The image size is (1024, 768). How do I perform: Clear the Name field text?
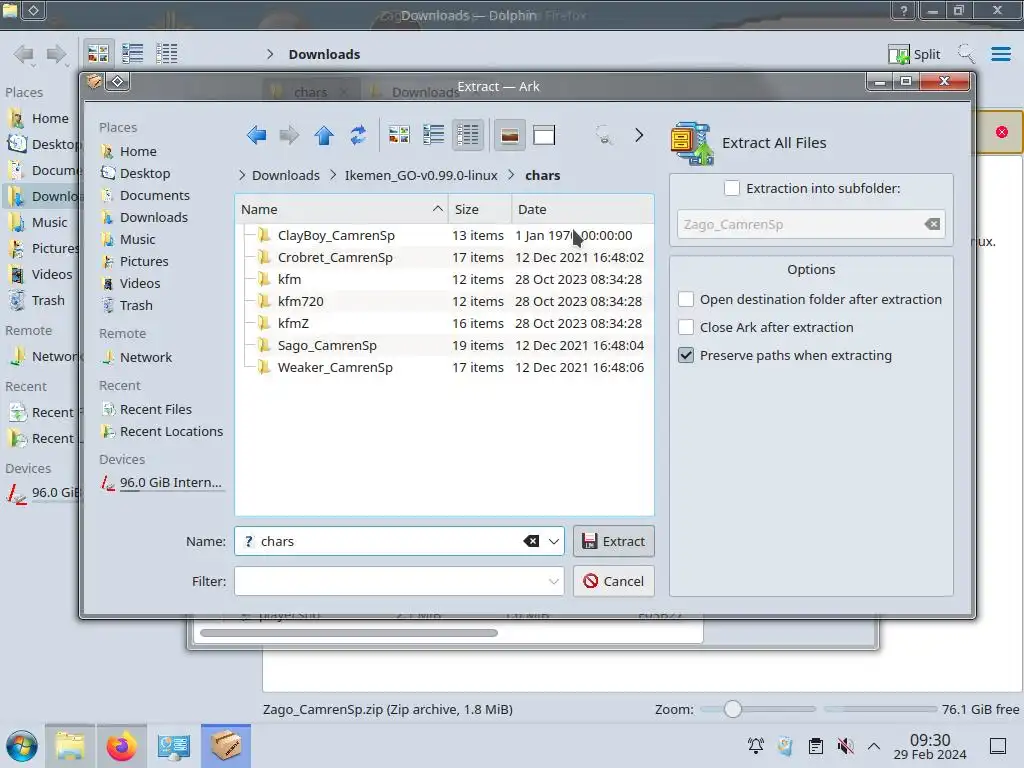532,541
